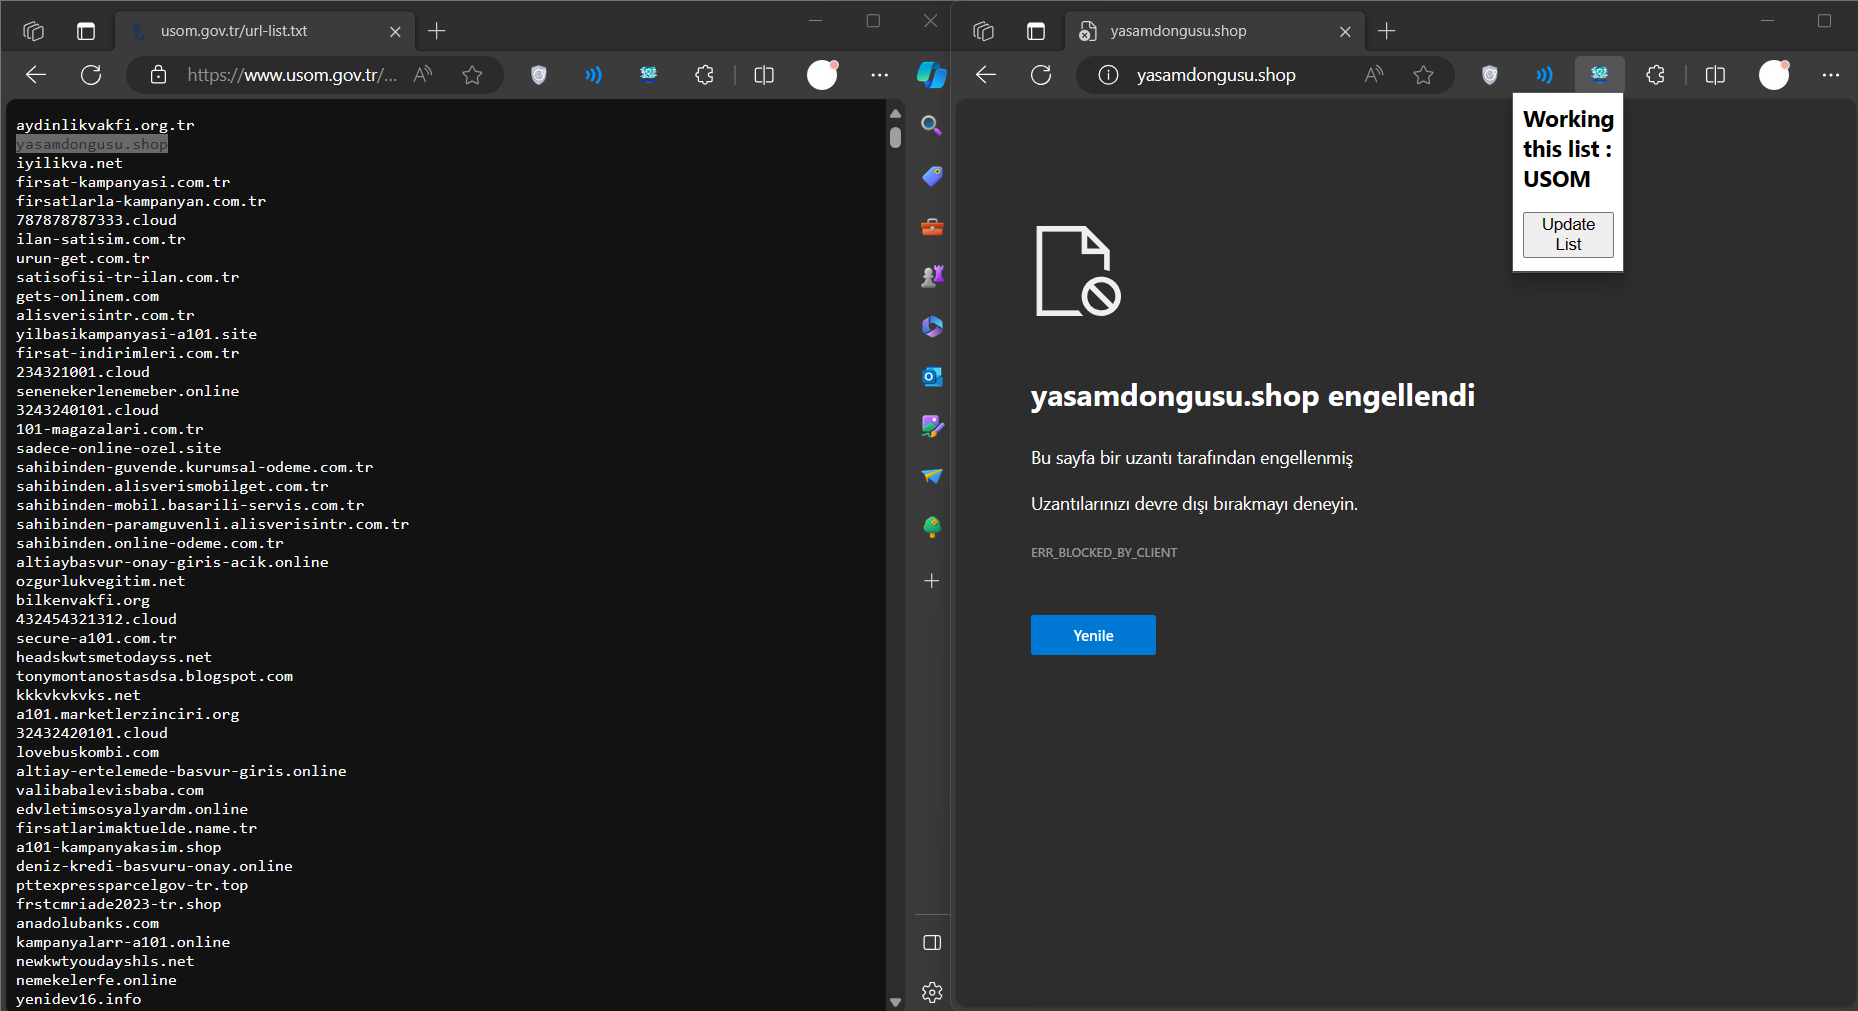1858x1011 pixels.
Task: Open sidebar Tools briefcase icon
Action: tap(931, 227)
